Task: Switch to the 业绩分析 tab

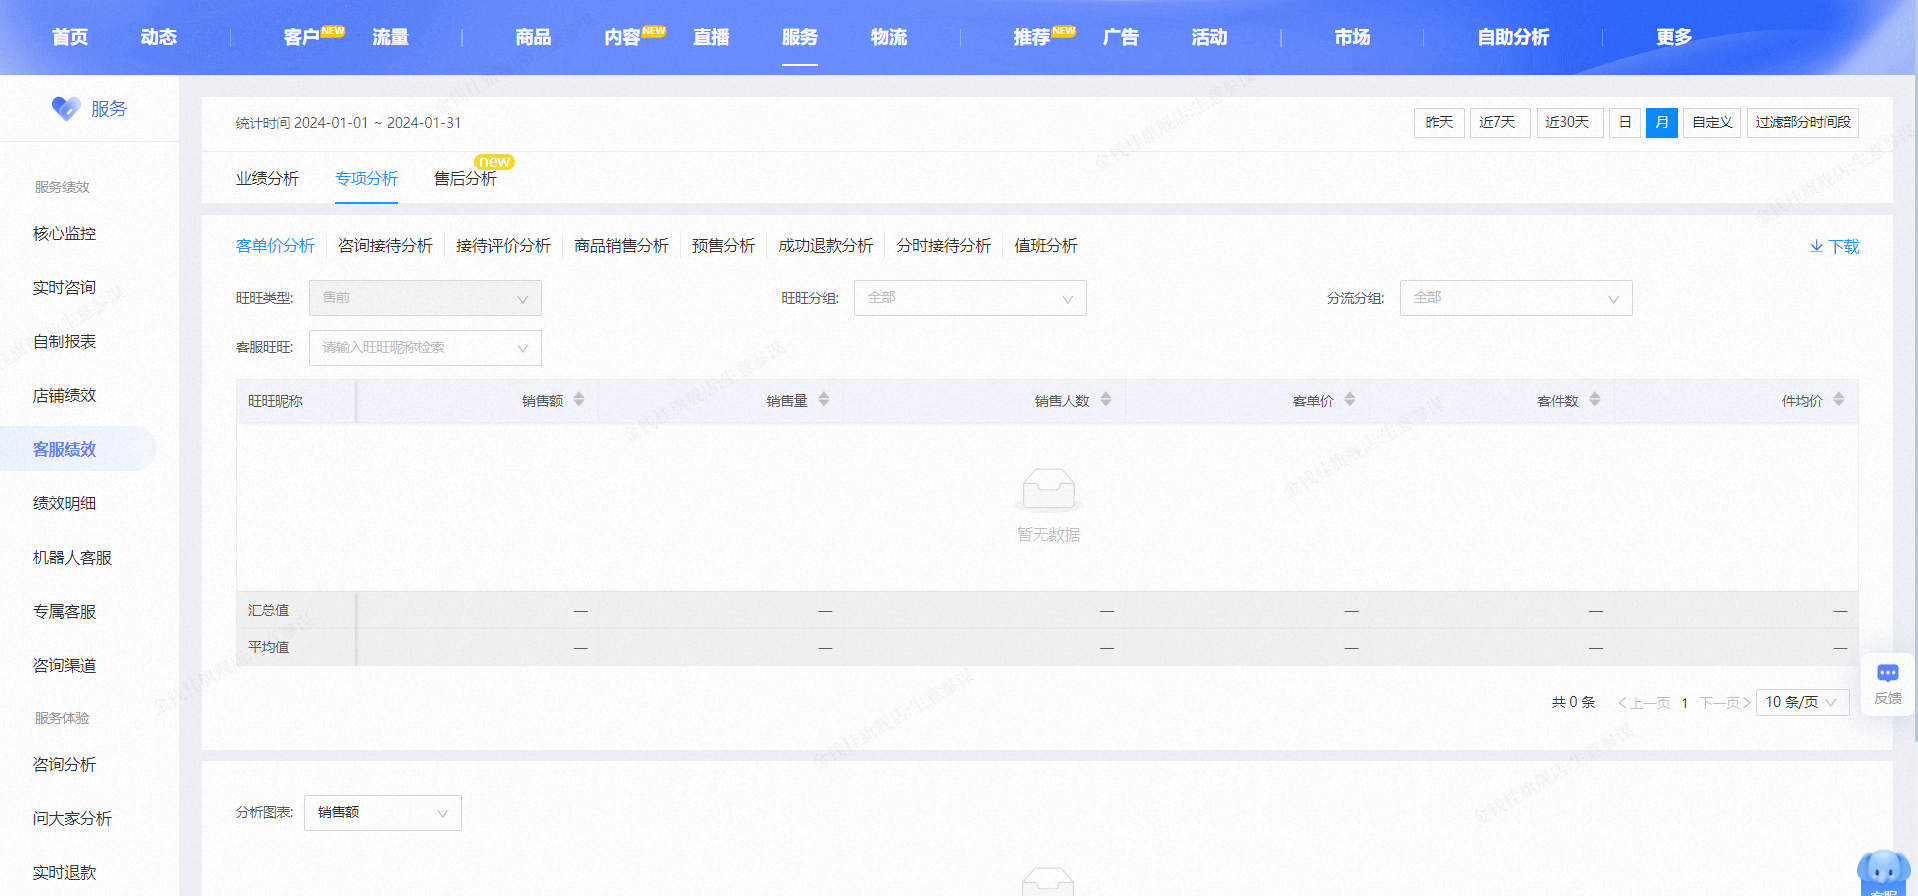Action: point(267,179)
